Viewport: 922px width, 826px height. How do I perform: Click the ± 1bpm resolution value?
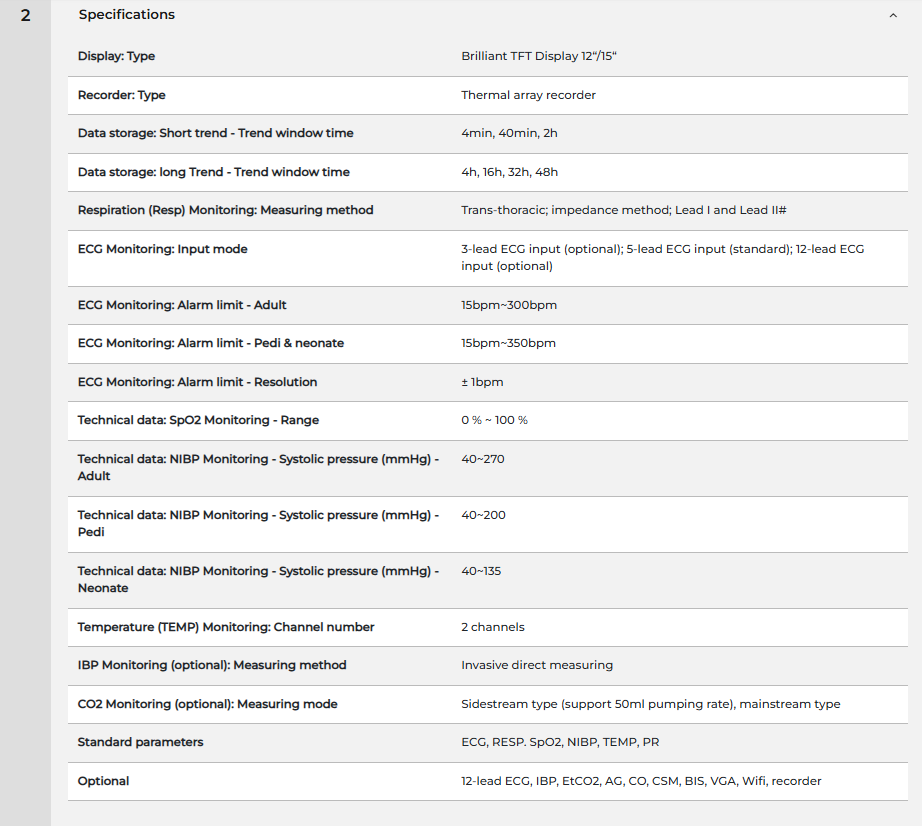[482, 382]
